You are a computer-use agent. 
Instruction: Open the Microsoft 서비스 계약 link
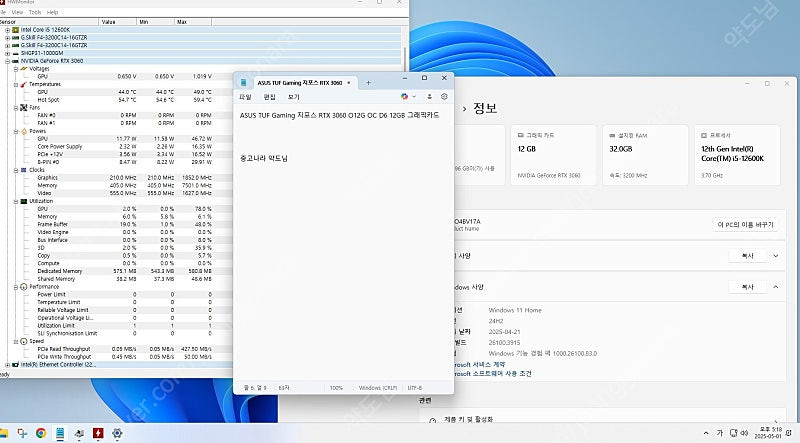click(480, 364)
